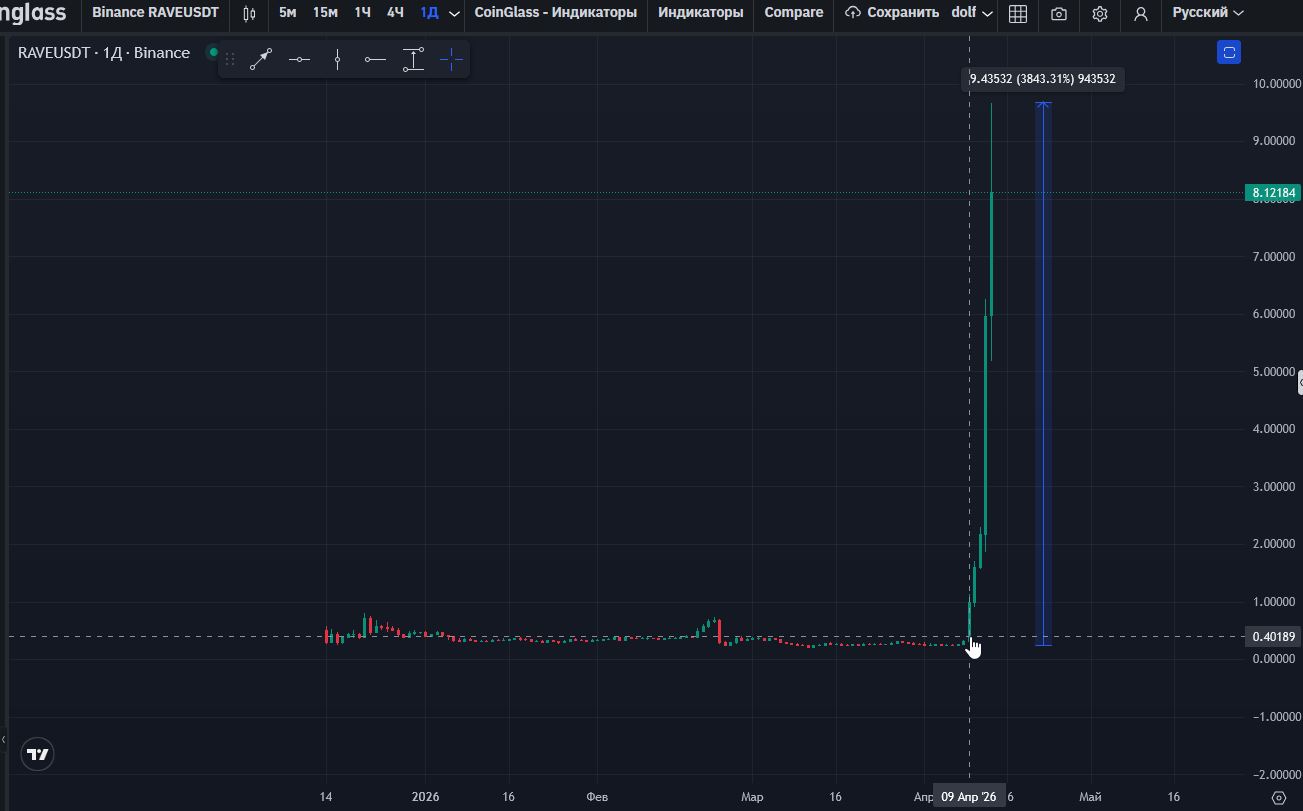Expand the left side panel arrow

[4, 740]
